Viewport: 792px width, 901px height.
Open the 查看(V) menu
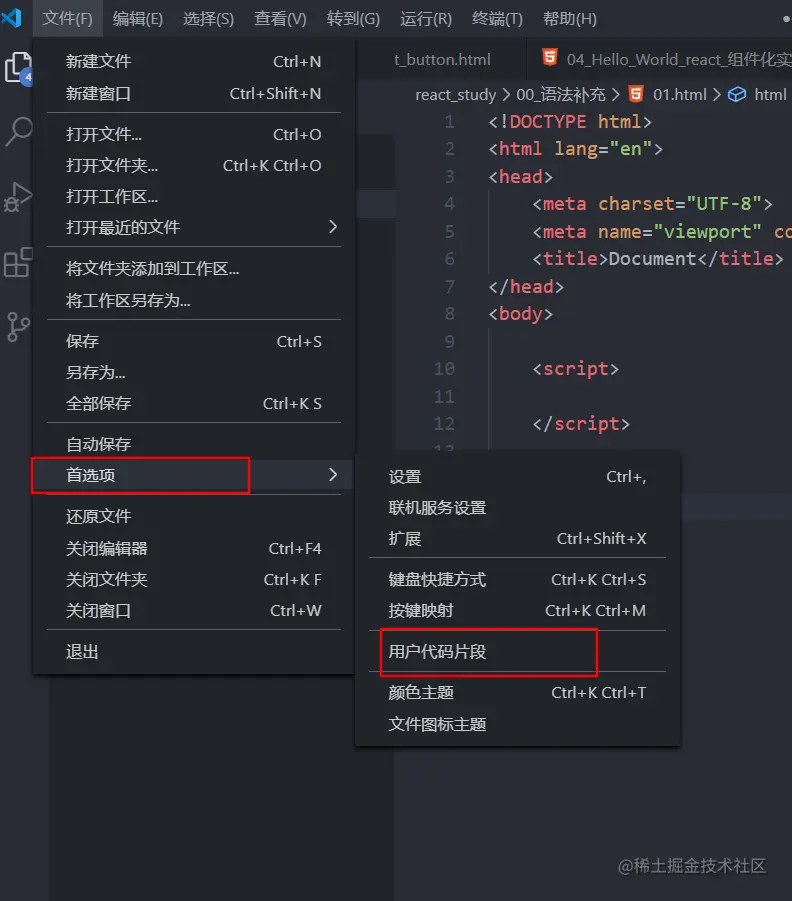(280, 18)
